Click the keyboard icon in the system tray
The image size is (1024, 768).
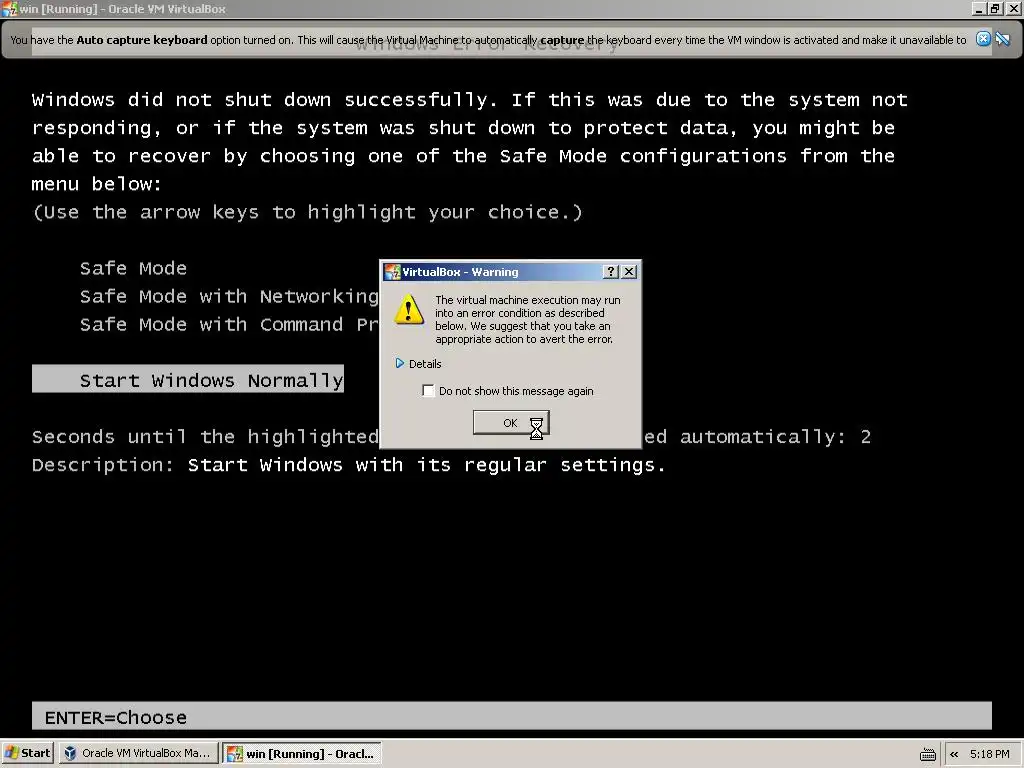click(x=927, y=754)
